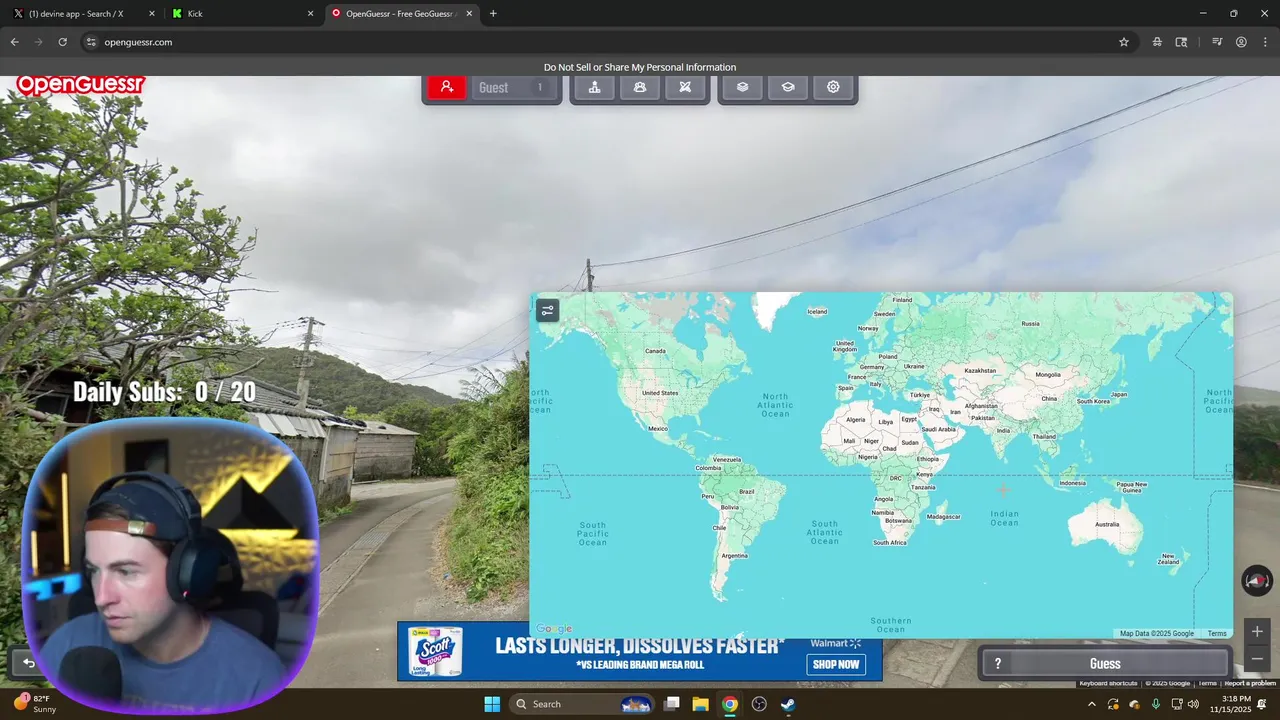Open the Guest profile button
Screen dimensions: 1280x720
click(x=513, y=87)
